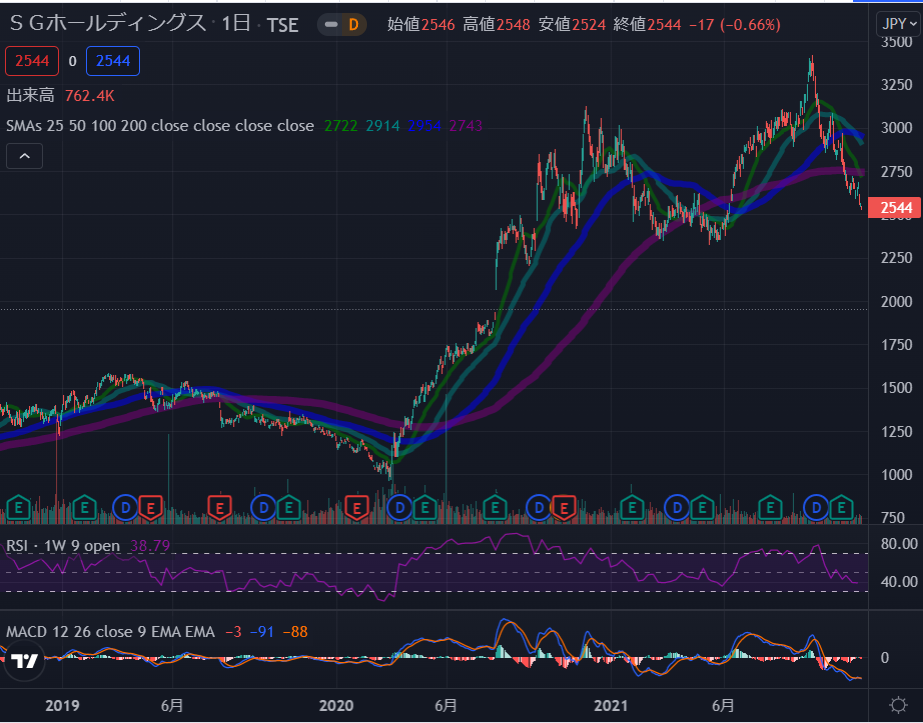Click the 0 label on MACD scale
This screenshot has width=923, height=723.
point(884,658)
